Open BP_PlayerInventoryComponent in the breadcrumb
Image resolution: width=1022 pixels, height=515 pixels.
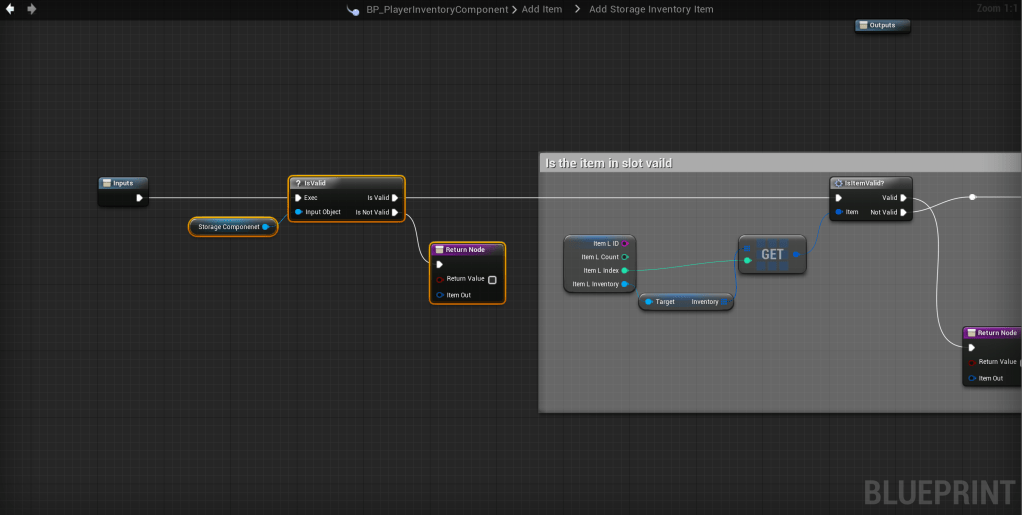click(x=438, y=10)
